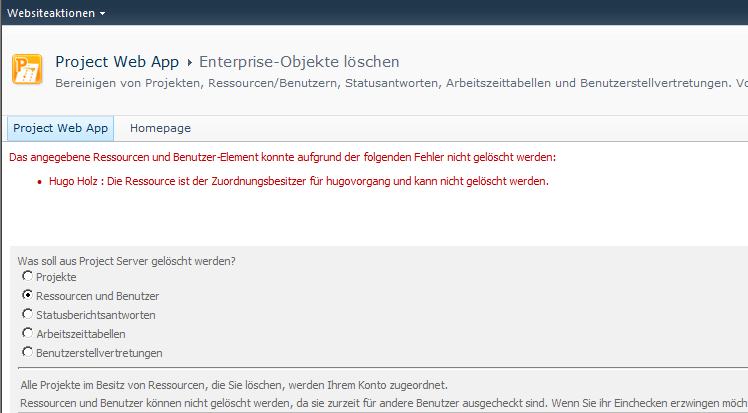Image resolution: width=748 pixels, height=413 pixels.
Task: Select the Projekte radio button
Action: 27,276
